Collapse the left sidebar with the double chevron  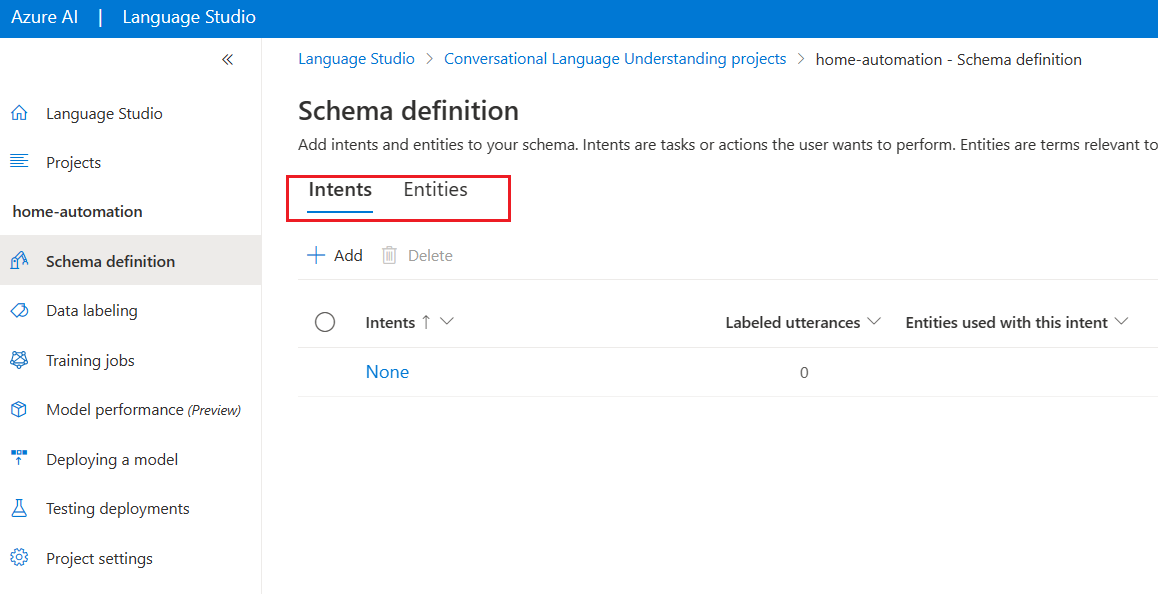[227, 59]
